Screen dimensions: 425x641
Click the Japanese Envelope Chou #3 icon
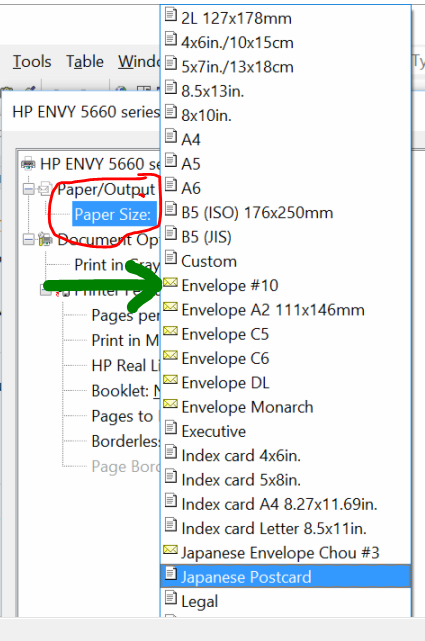click(170, 550)
